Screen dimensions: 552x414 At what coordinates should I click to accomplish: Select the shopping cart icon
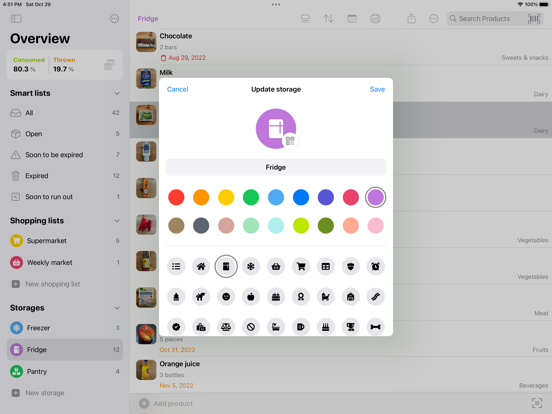[301, 266]
